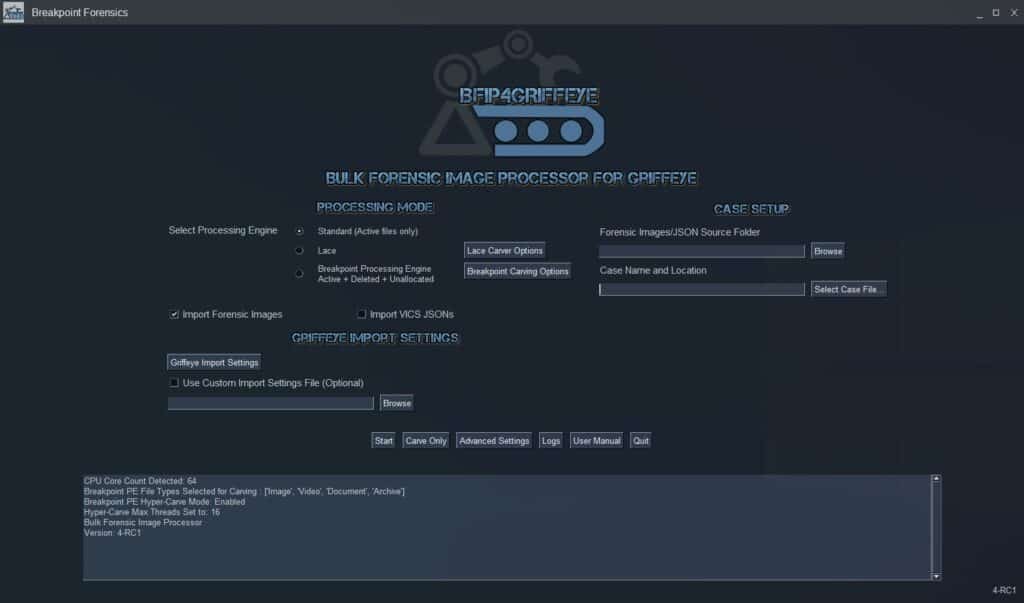Click the Quit button
This screenshot has width=1024, height=603.
tap(641, 441)
